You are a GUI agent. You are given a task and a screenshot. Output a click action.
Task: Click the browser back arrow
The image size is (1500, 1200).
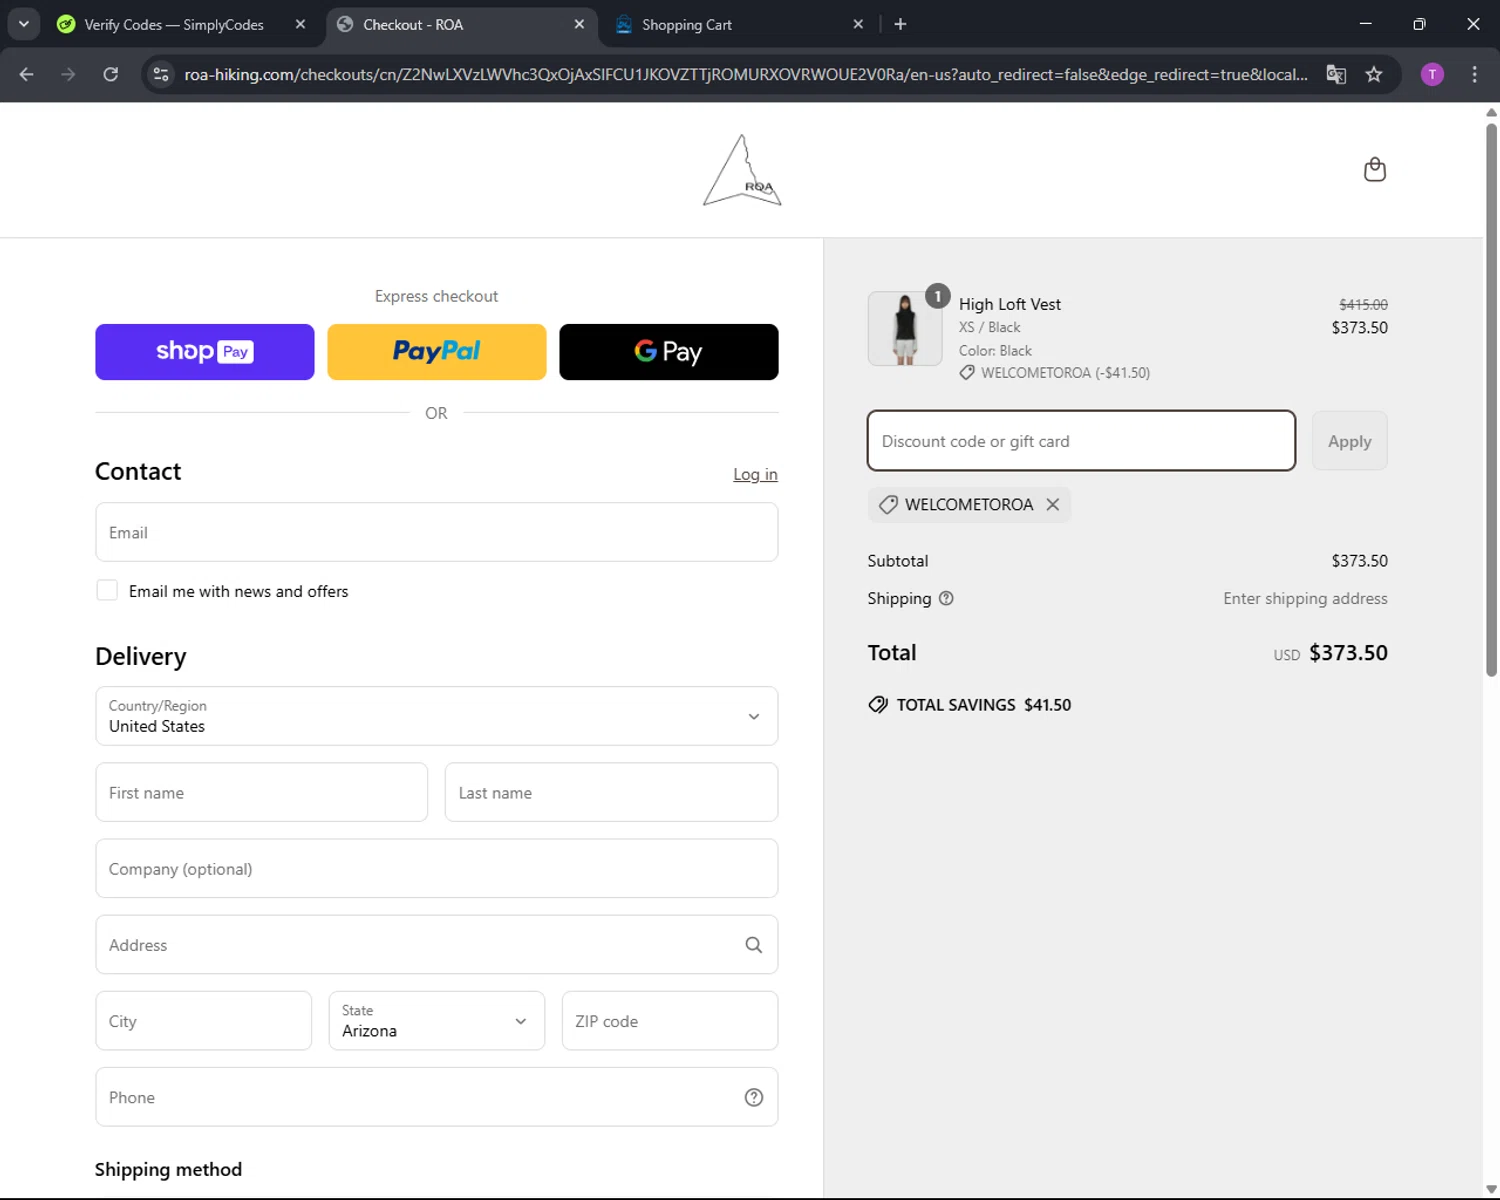[x=27, y=74]
